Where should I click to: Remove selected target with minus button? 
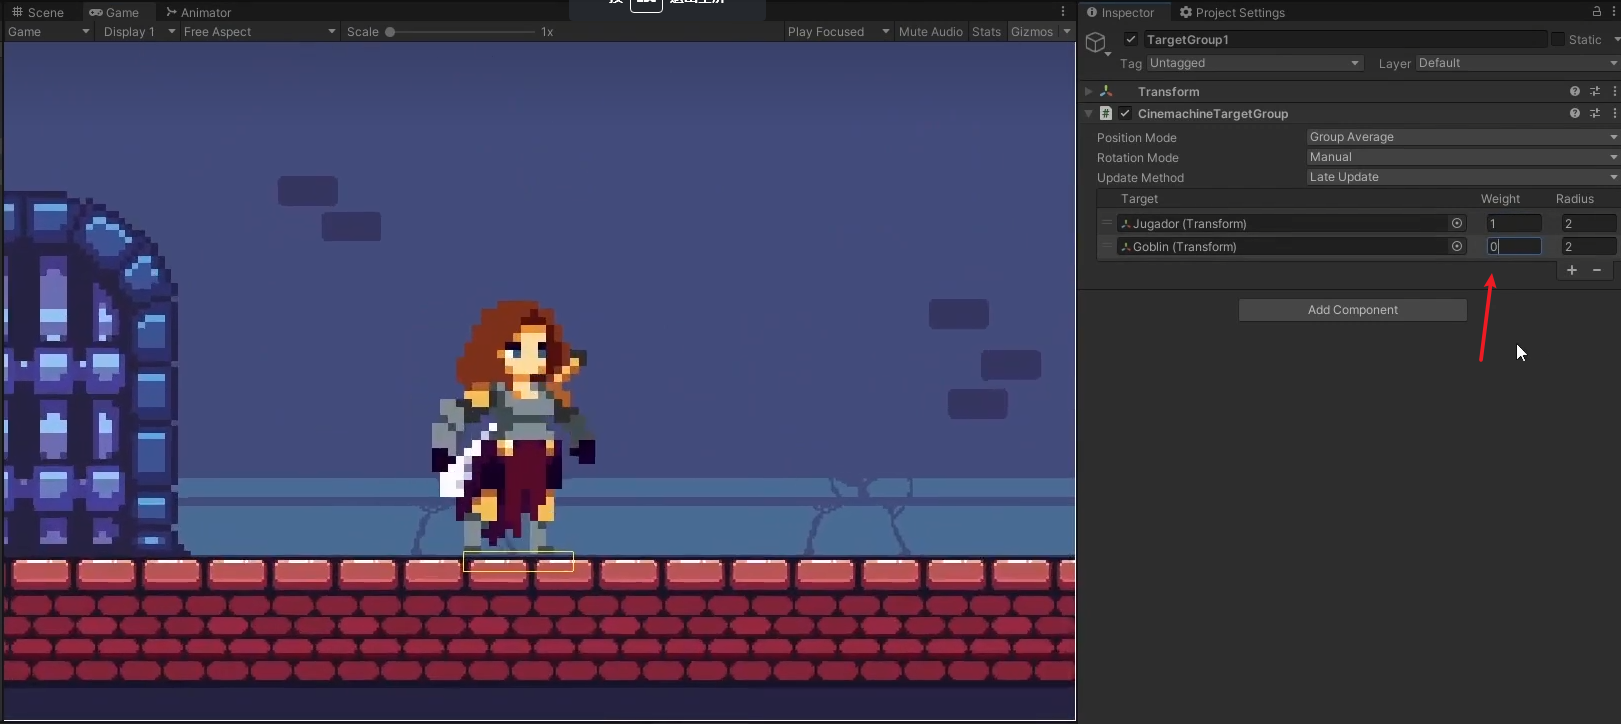click(x=1597, y=270)
